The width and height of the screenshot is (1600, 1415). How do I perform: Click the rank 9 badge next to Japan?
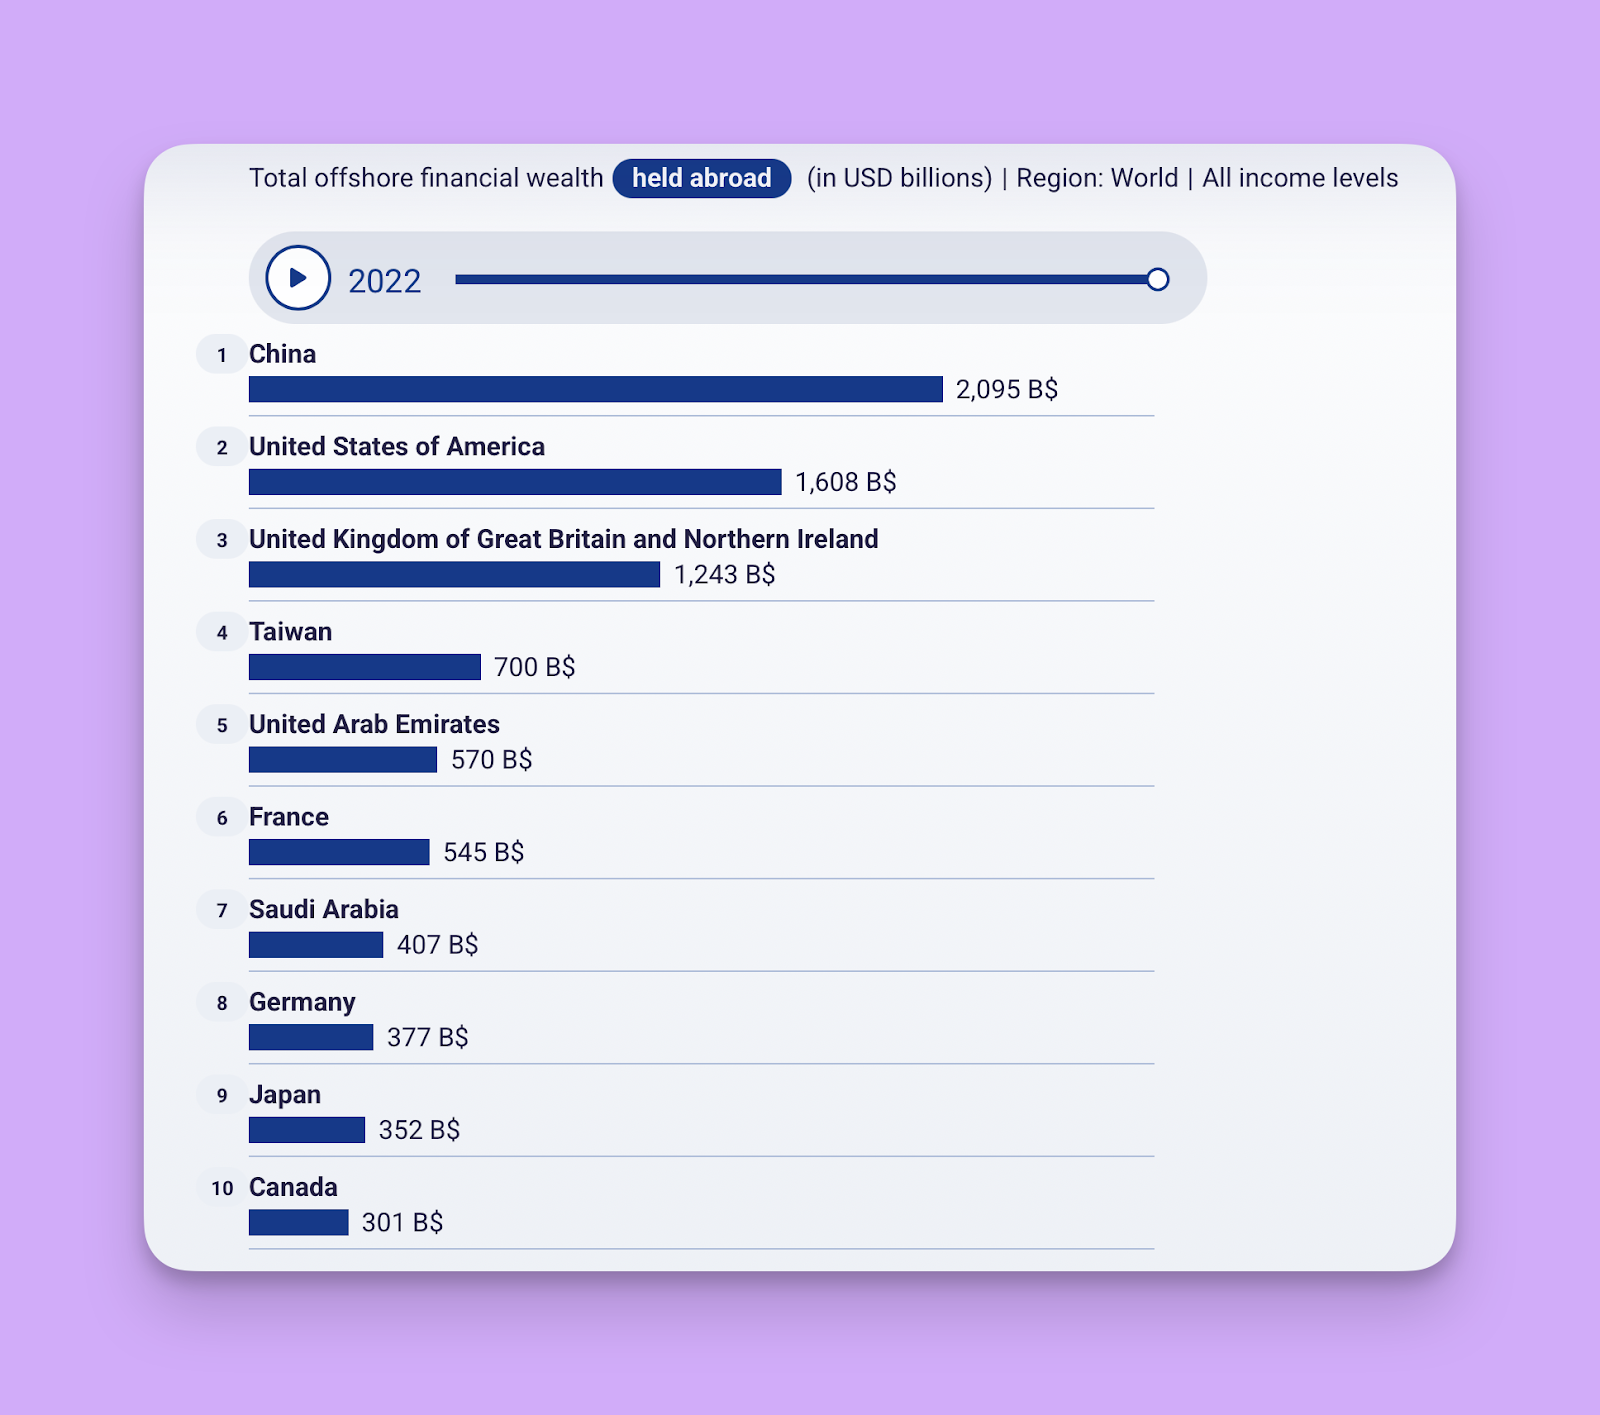220,1095
